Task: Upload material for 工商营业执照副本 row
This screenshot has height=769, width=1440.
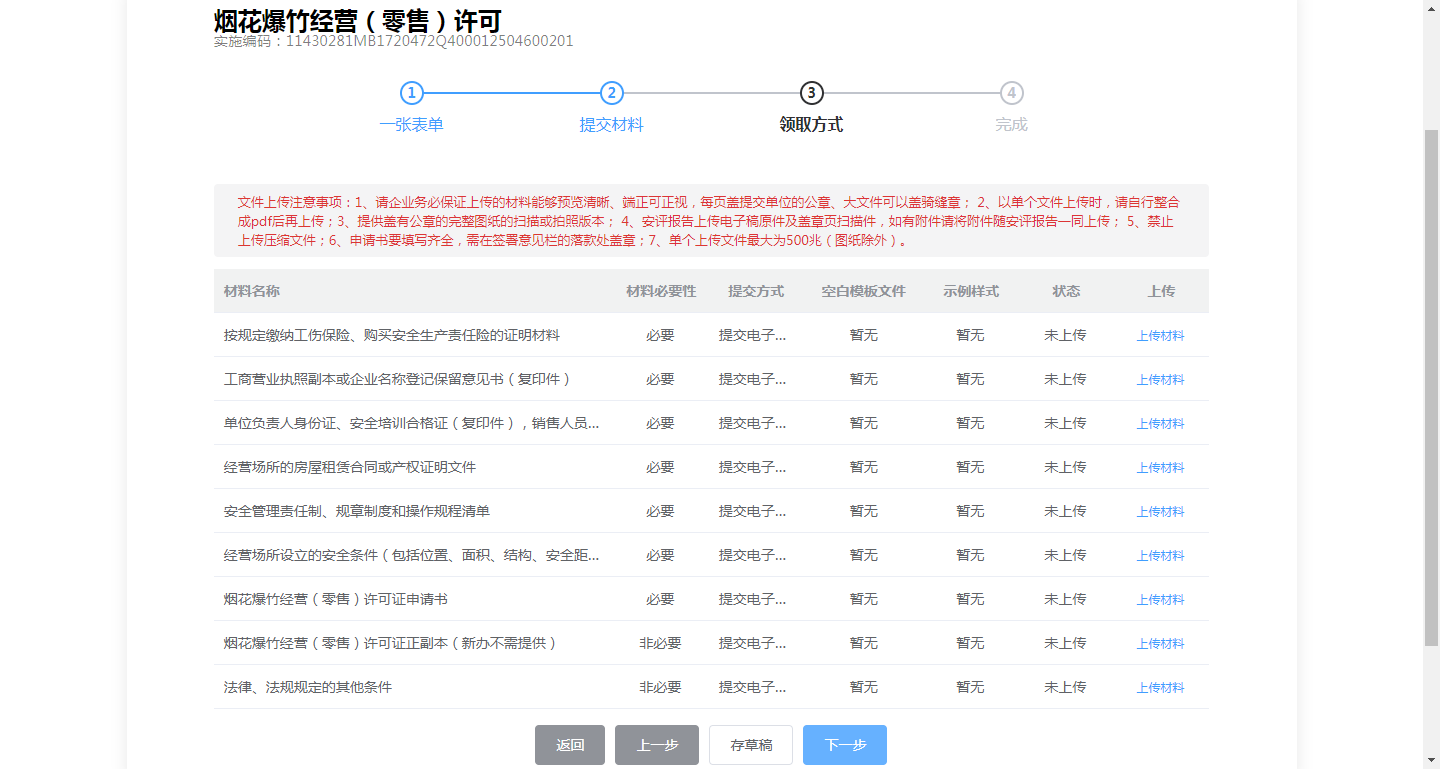Action: coord(1160,380)
